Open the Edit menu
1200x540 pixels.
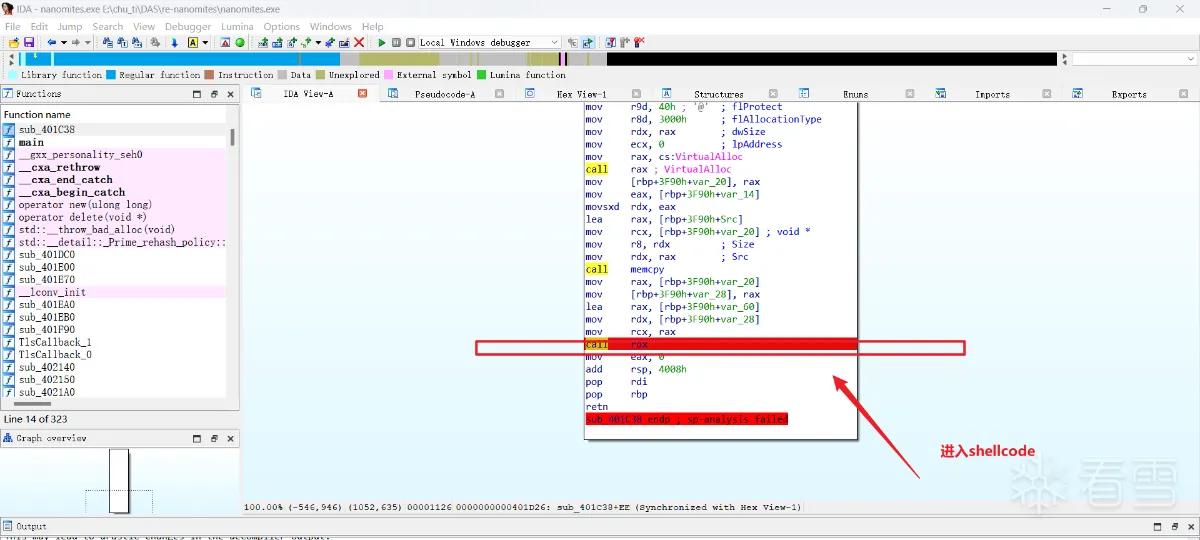coord(39,27)
